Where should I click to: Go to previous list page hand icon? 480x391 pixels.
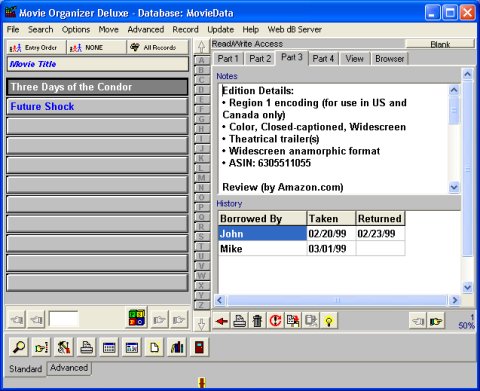(x=36, y=320)
